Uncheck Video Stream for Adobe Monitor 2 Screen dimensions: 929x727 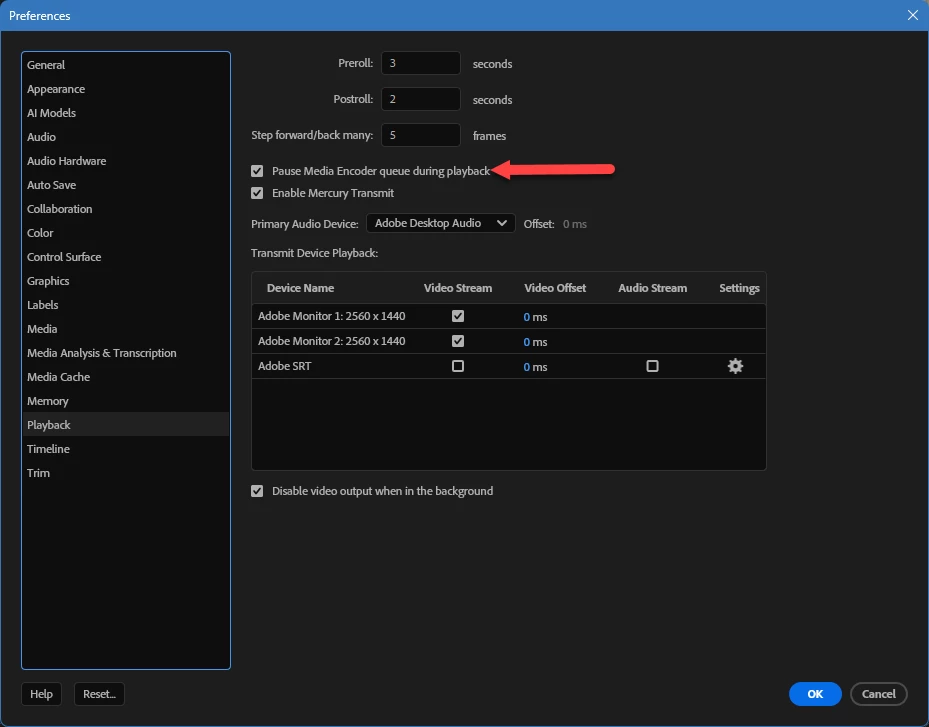pyautogui.click(x=458, y=341)
